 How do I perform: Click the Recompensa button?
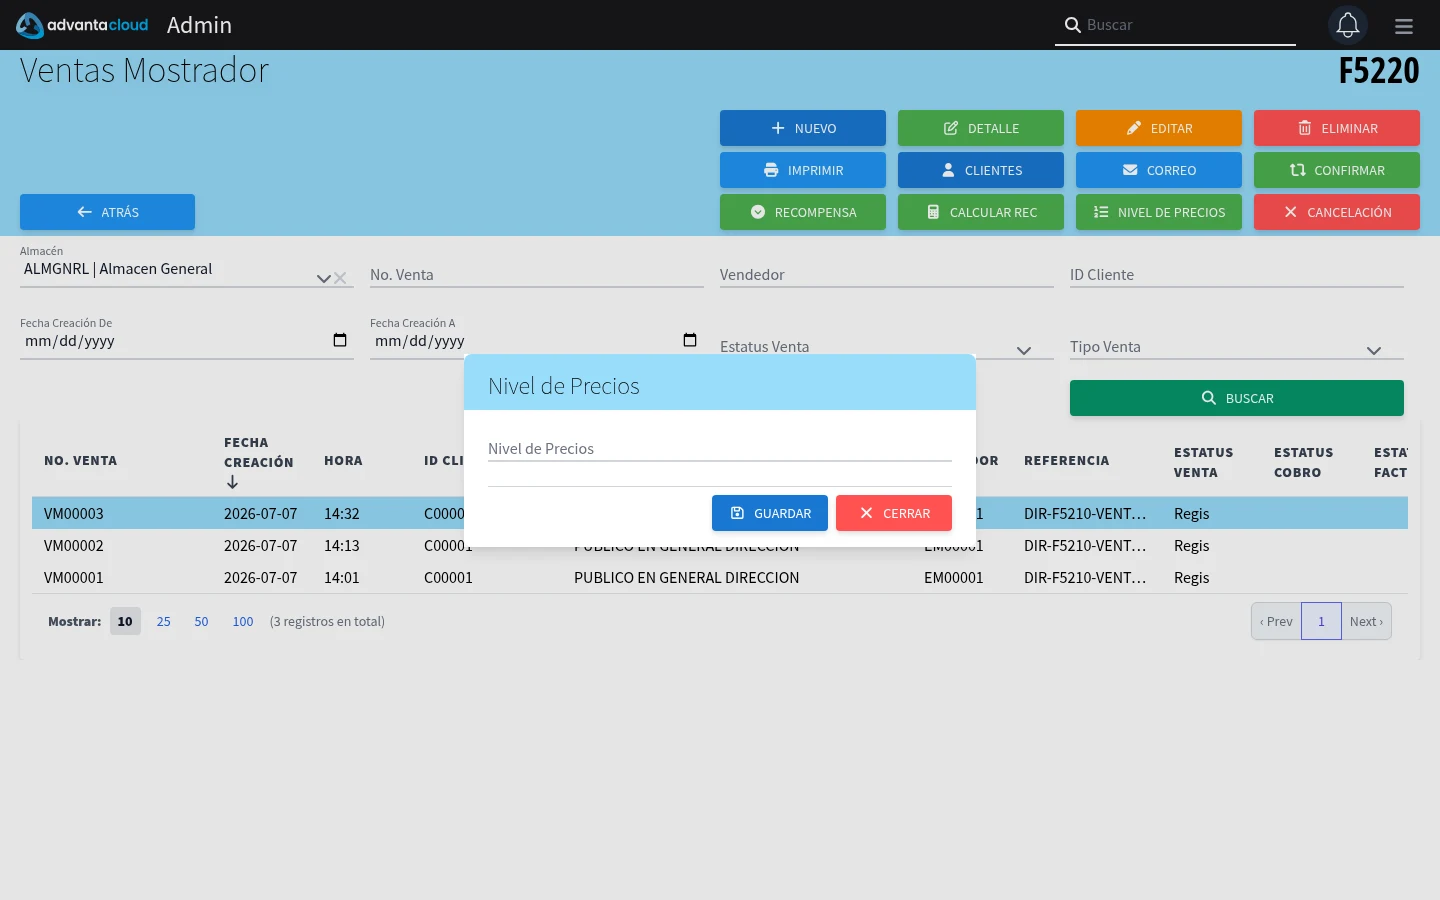point(803,212)
